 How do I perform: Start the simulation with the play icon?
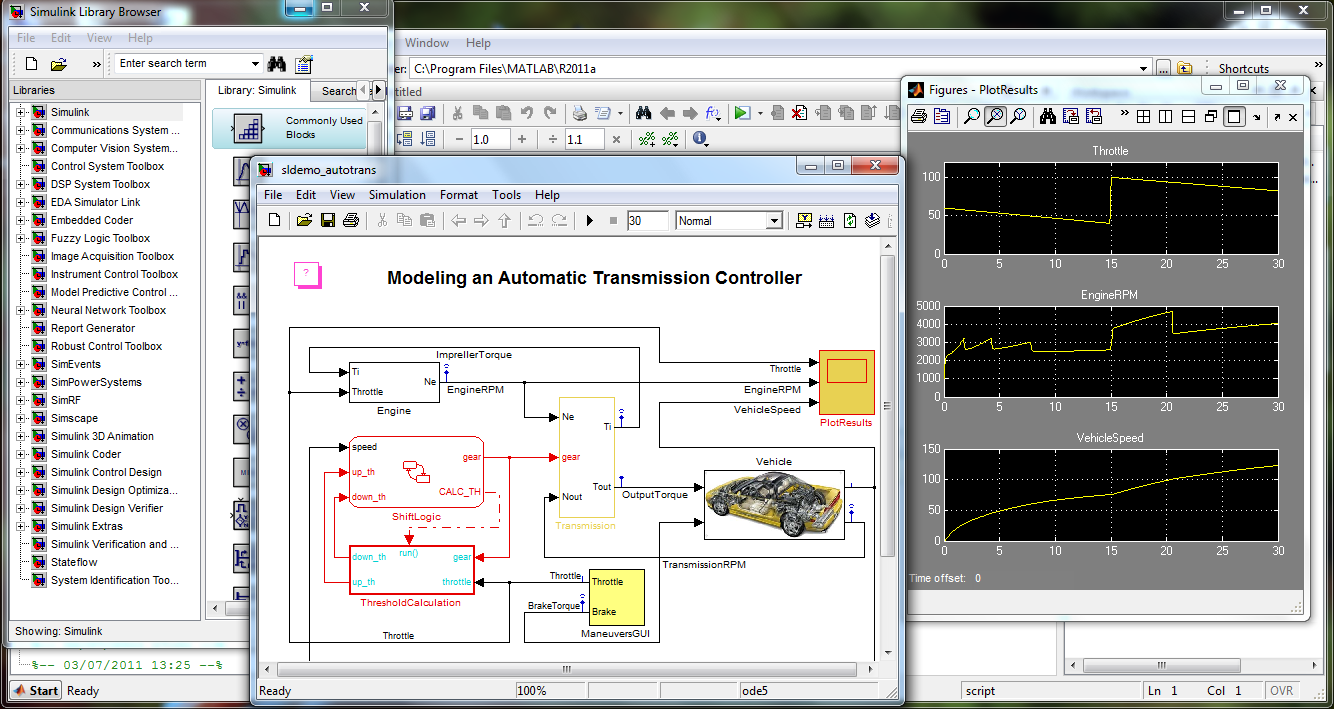pyautogui.click(x=590, y=219)
